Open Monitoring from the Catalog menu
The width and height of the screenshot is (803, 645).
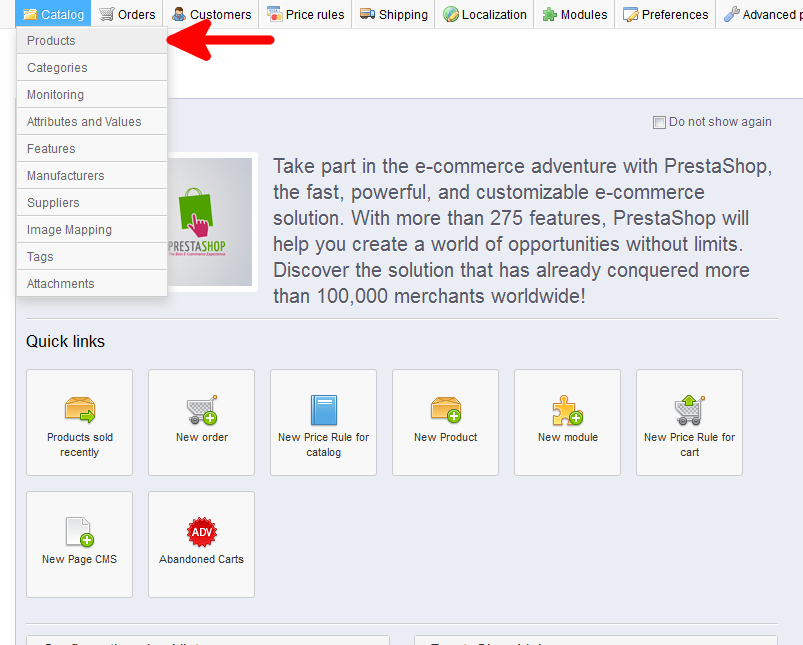(x=92, y=95)
